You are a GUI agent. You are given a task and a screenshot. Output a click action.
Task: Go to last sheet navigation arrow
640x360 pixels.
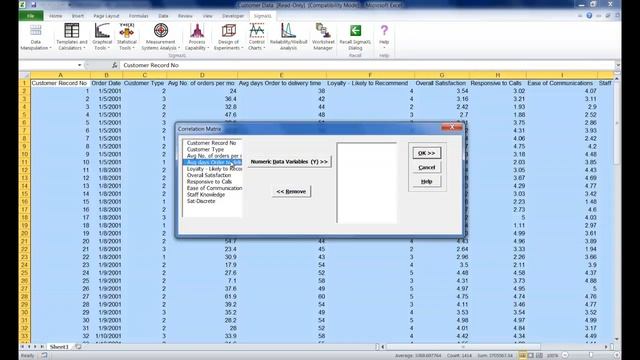point(42,347)
